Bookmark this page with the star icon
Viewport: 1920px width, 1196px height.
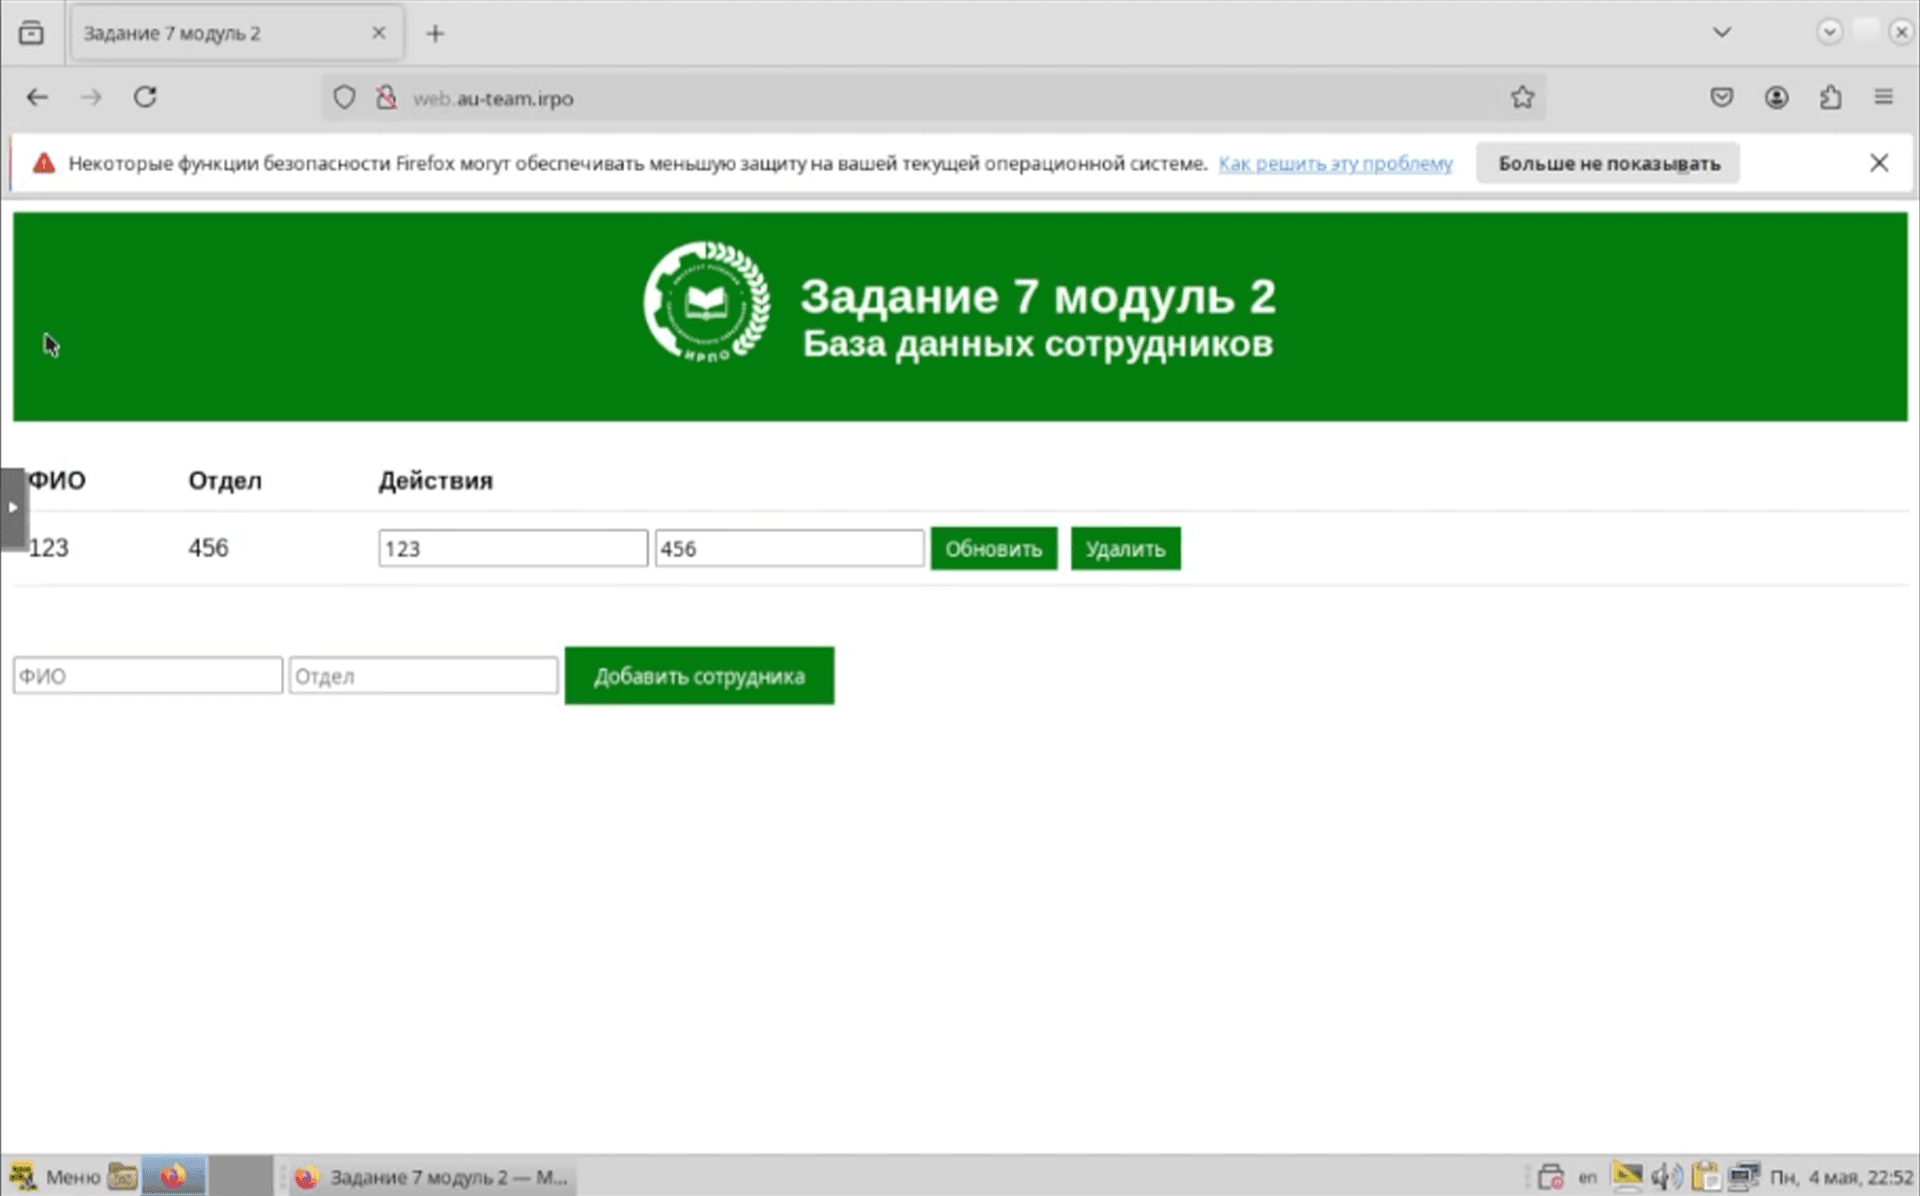point(1522,97)
